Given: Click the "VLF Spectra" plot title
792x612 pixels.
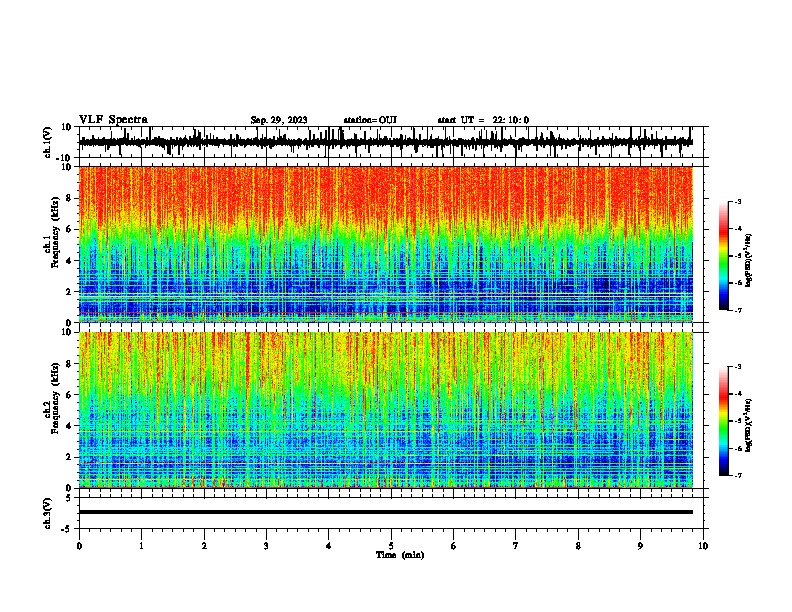Looking at the screenshot, I should (x=113, y=120).
